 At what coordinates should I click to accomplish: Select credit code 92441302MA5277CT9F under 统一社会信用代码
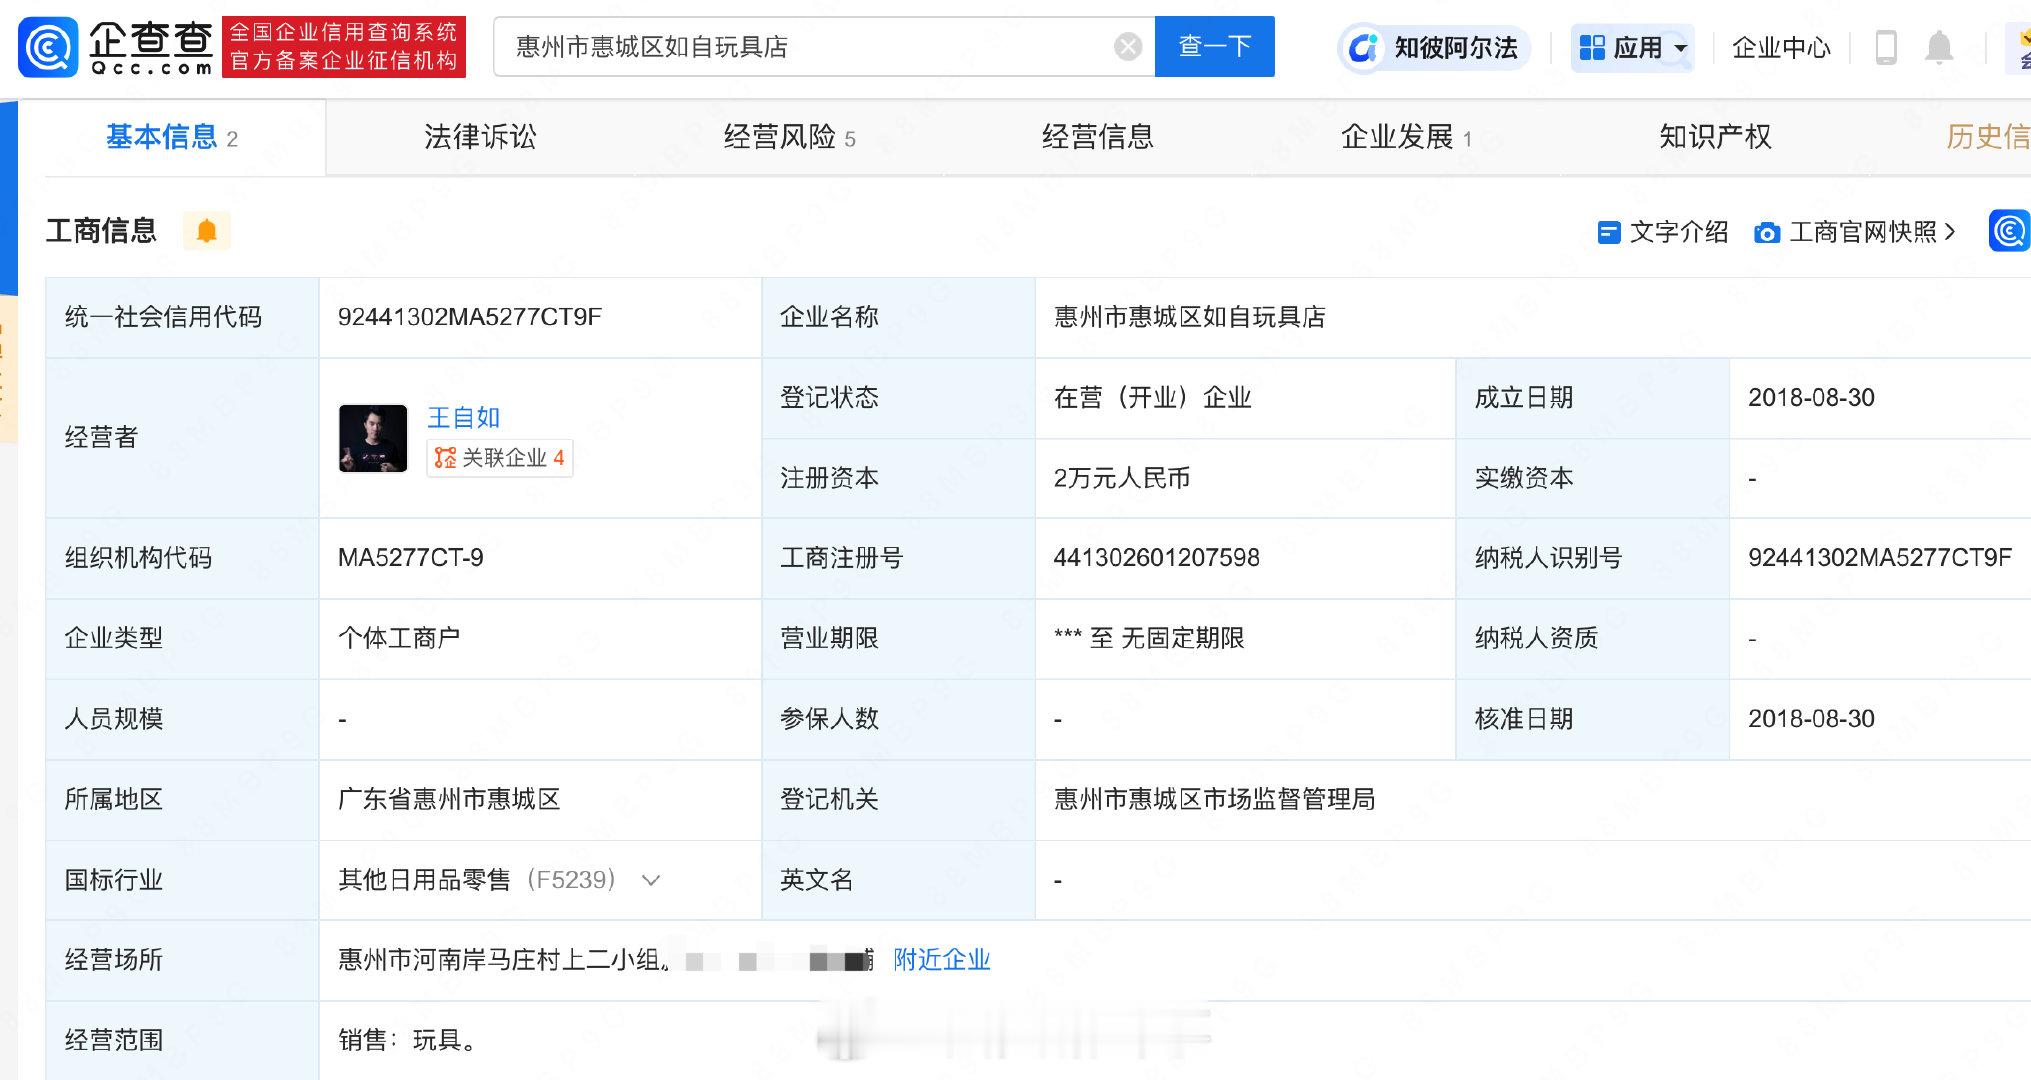pos(470,317)
